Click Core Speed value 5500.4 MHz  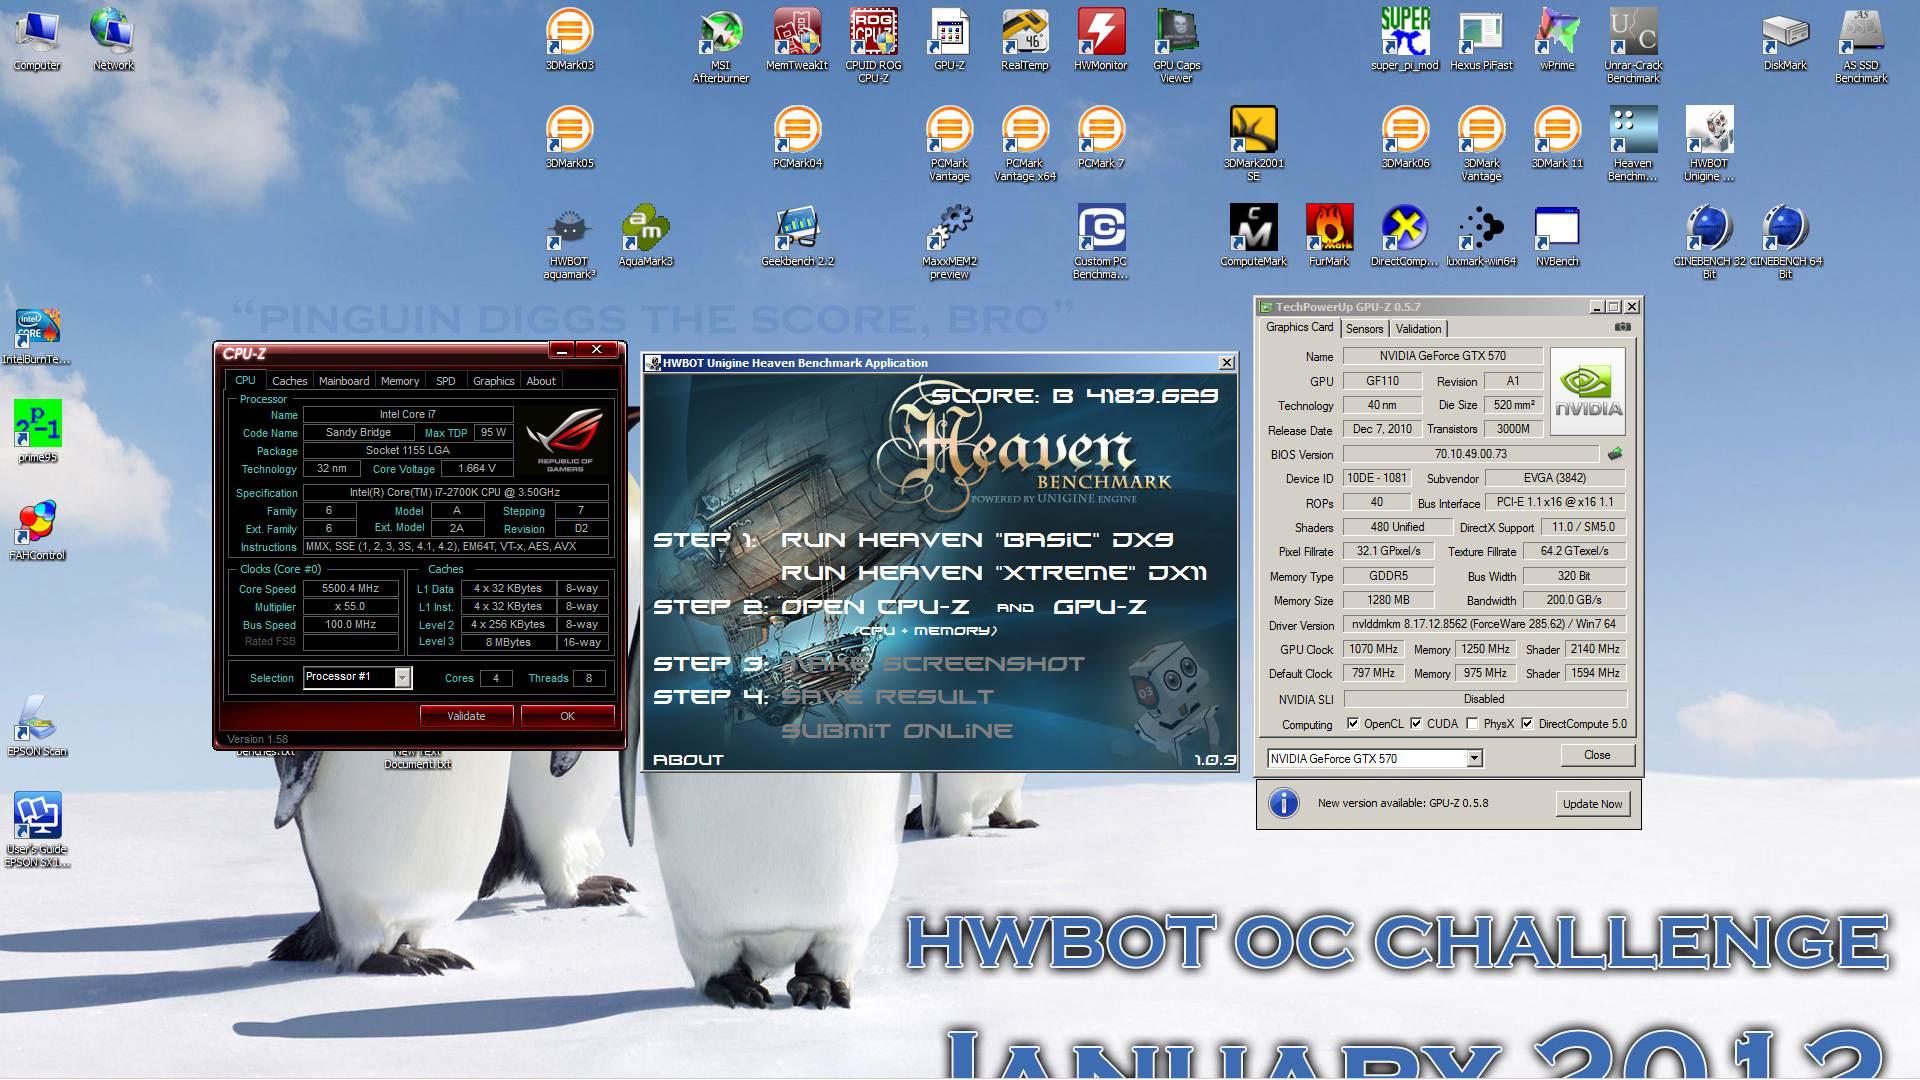350,589
